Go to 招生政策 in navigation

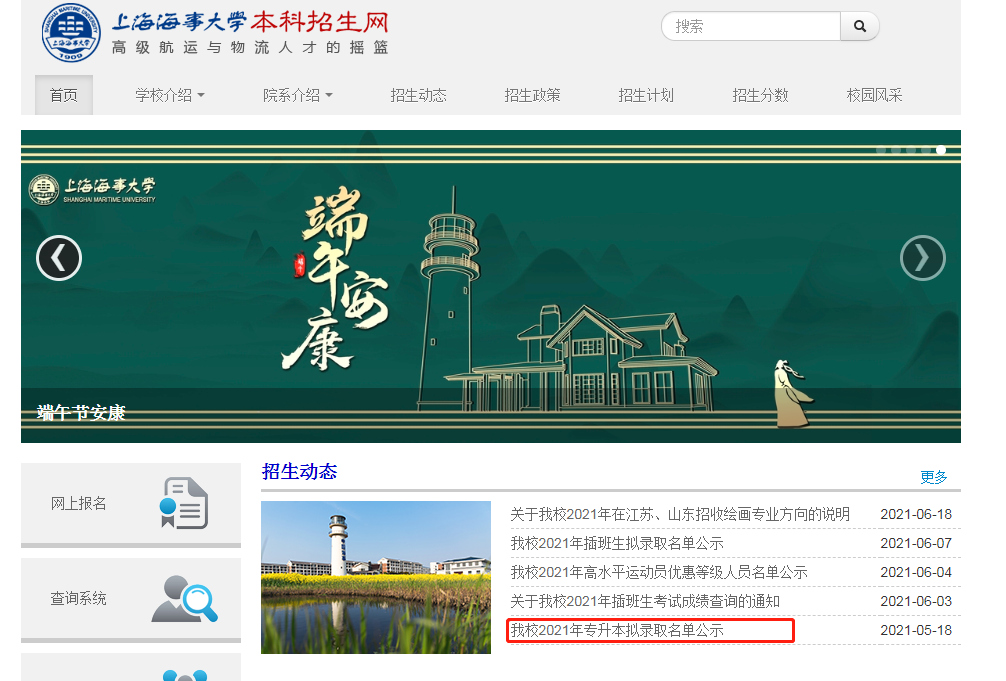pyautogui.click(x=532, y=95)
